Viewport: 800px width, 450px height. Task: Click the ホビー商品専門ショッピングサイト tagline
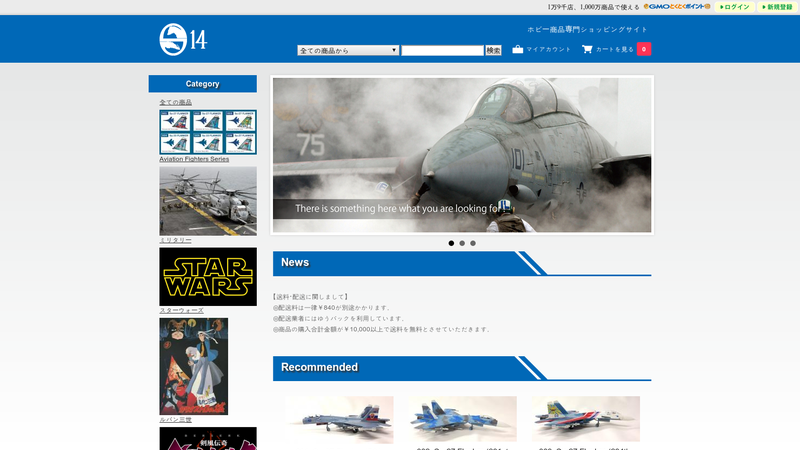pos(587,30)
